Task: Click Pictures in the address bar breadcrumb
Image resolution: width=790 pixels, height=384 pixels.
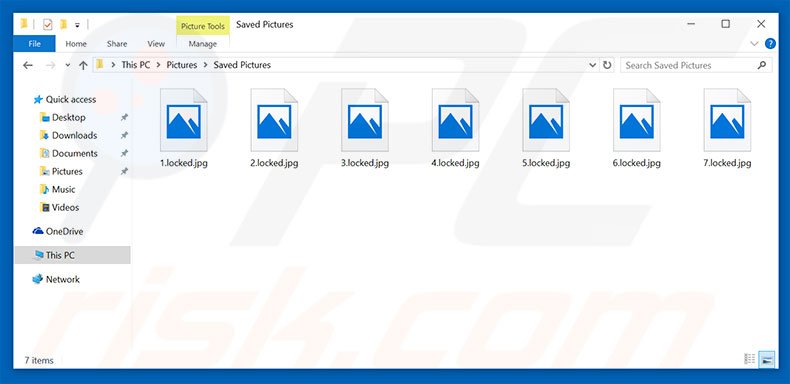Action: (x=182, y=65)
